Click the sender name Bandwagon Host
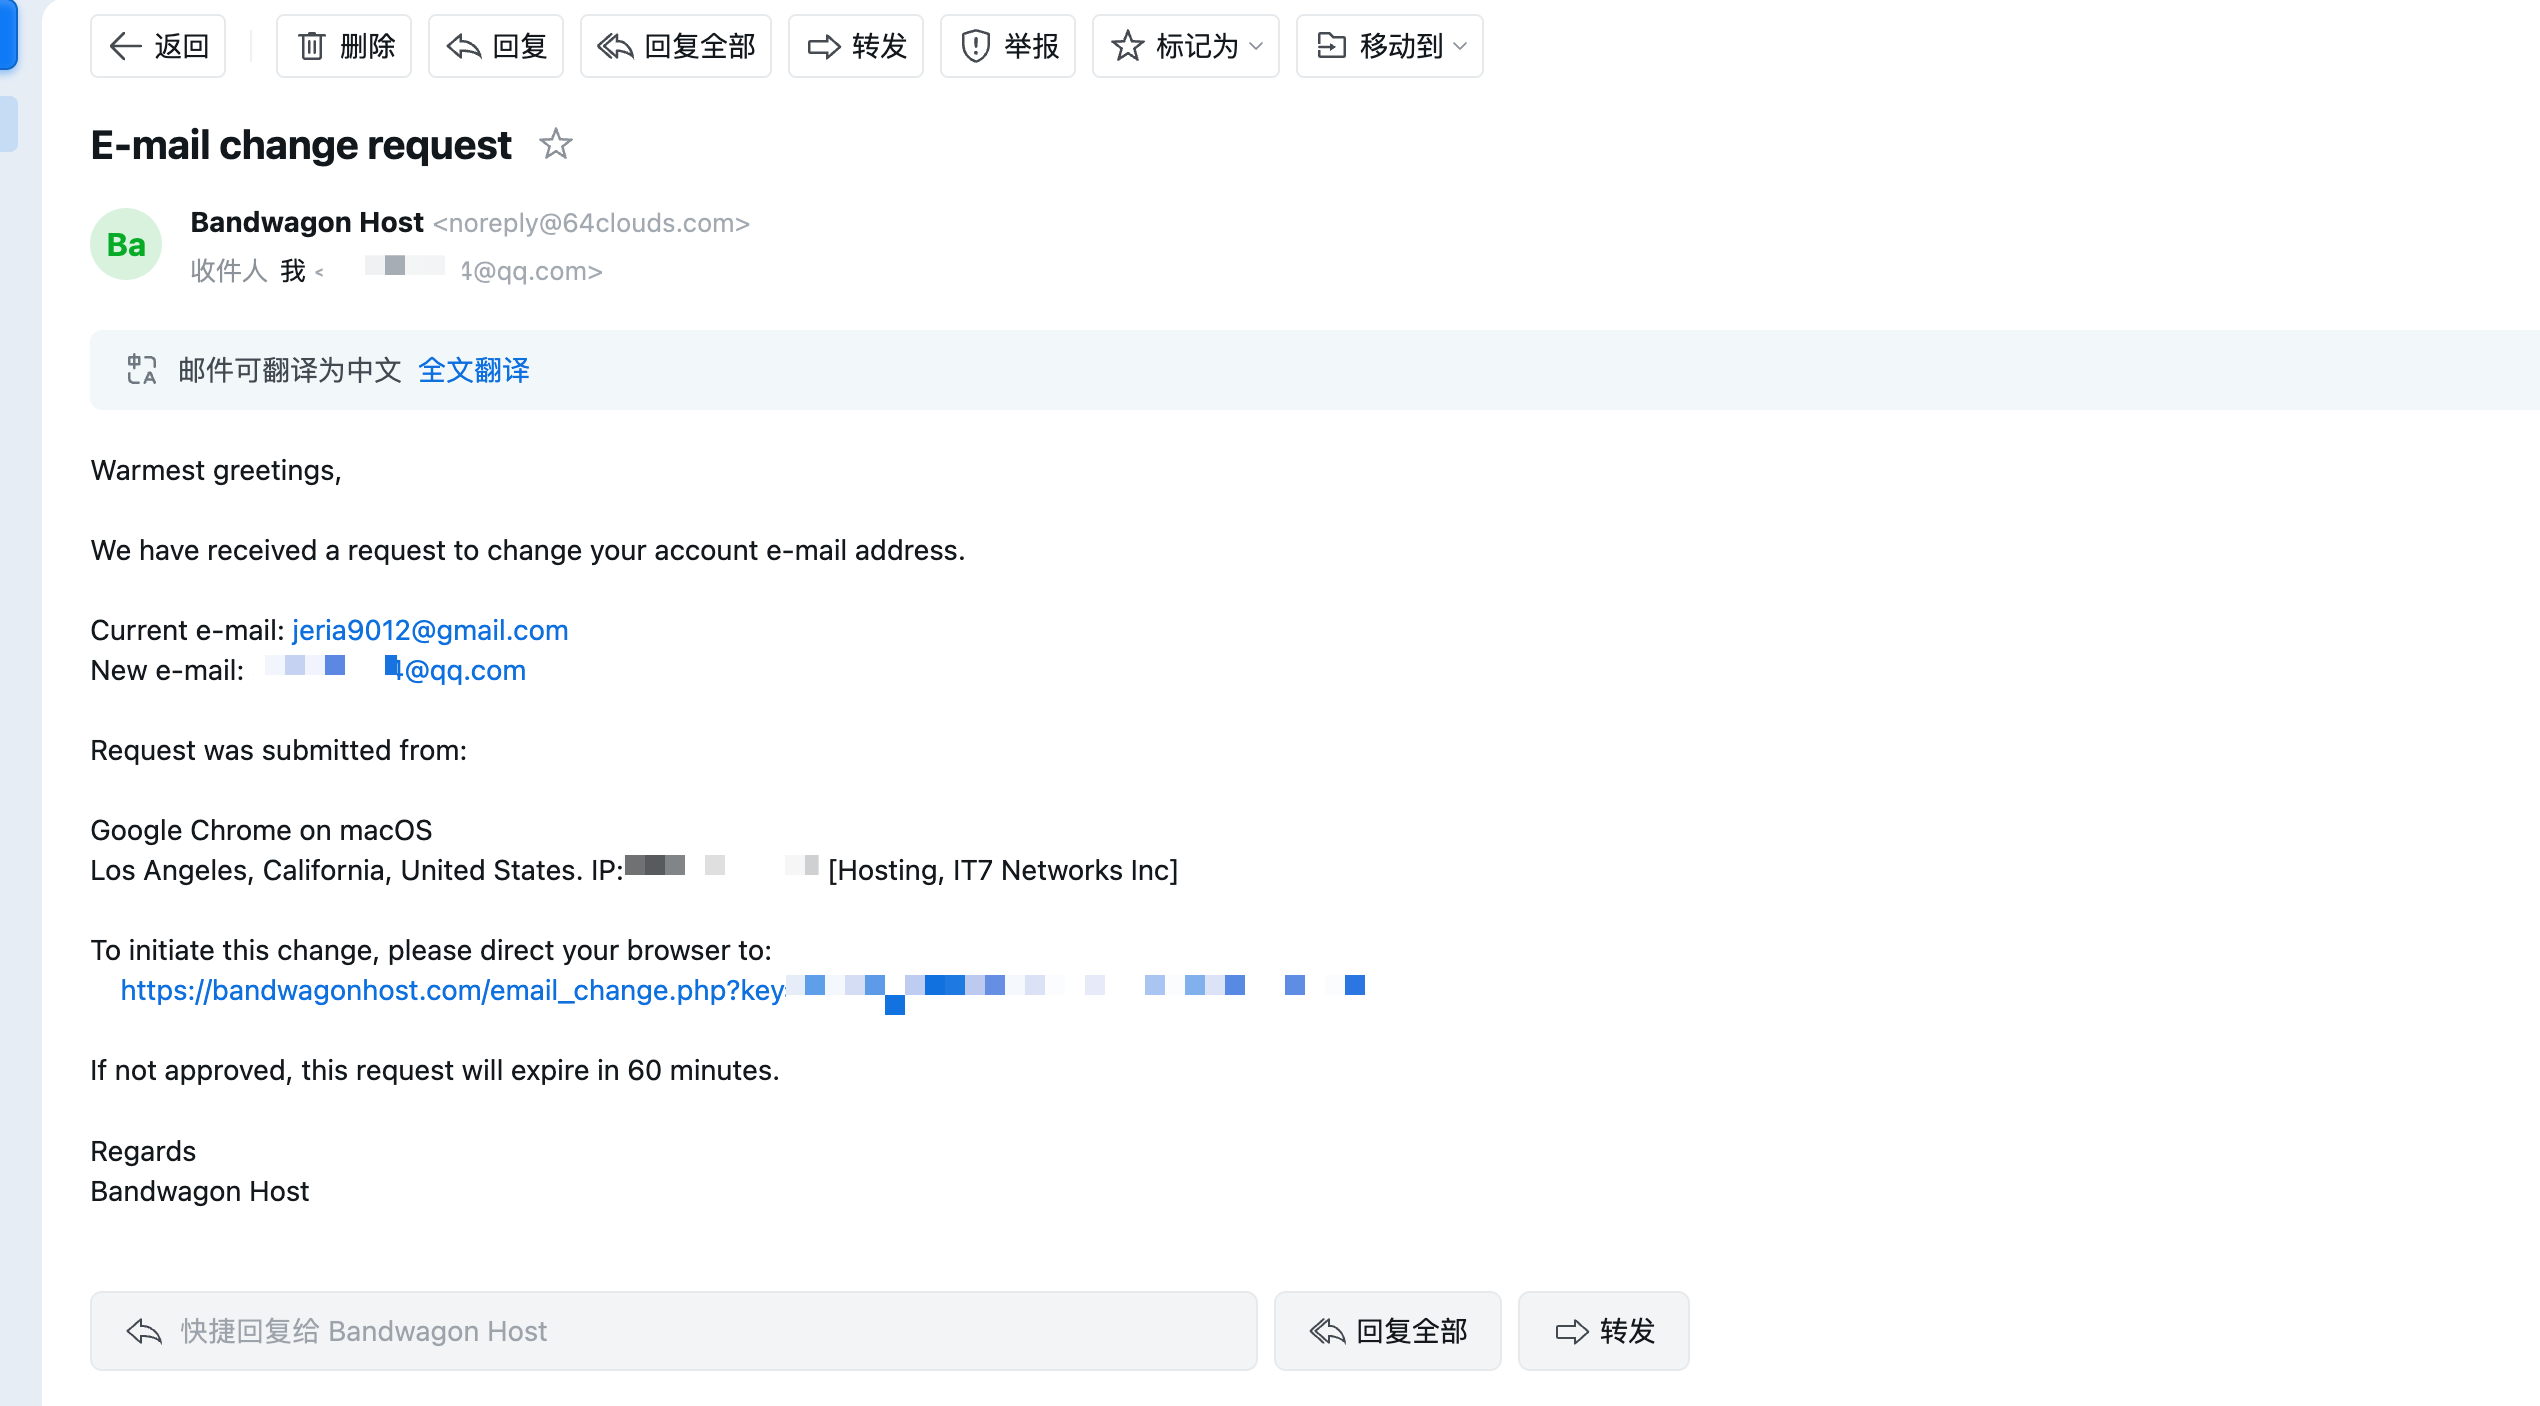This screenshot has width=2540, height=1406. (307, 222)
